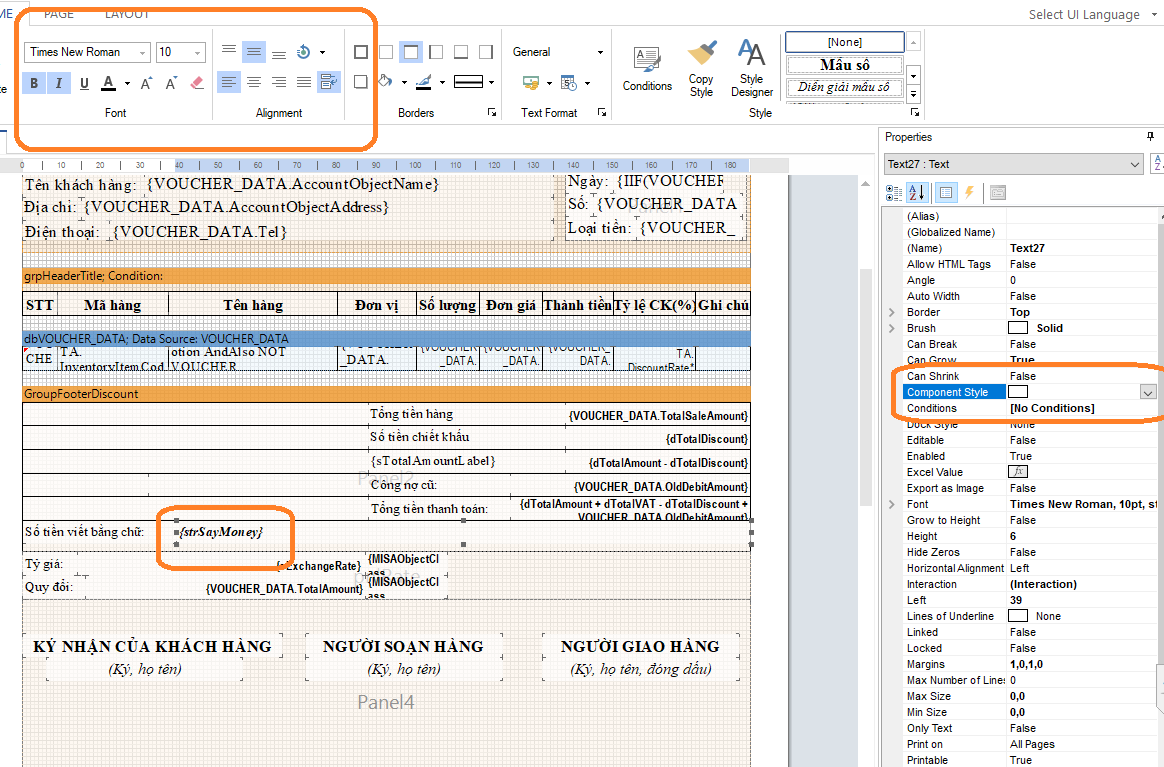Click the fill bucket background icon
1164x767 pixels.
(385, 82)
